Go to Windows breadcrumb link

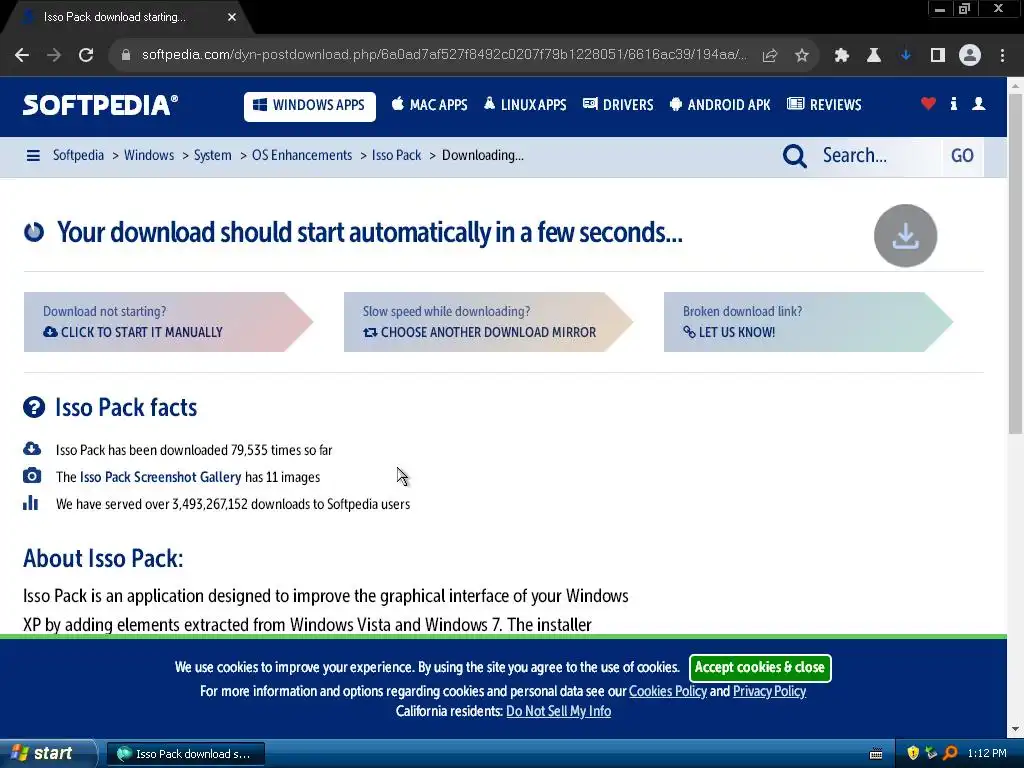pos(149,155)
